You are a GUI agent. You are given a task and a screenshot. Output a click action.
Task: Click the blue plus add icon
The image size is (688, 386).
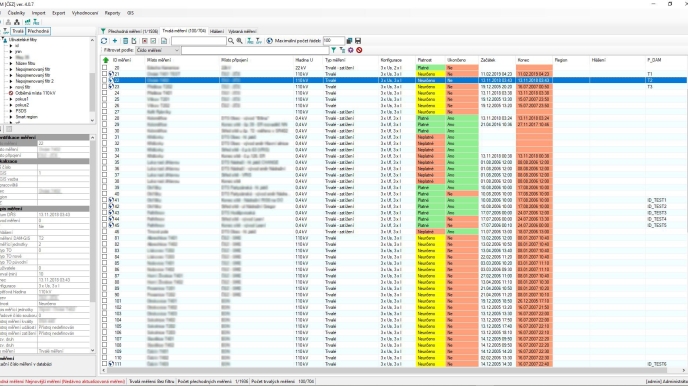pos(115,41)
